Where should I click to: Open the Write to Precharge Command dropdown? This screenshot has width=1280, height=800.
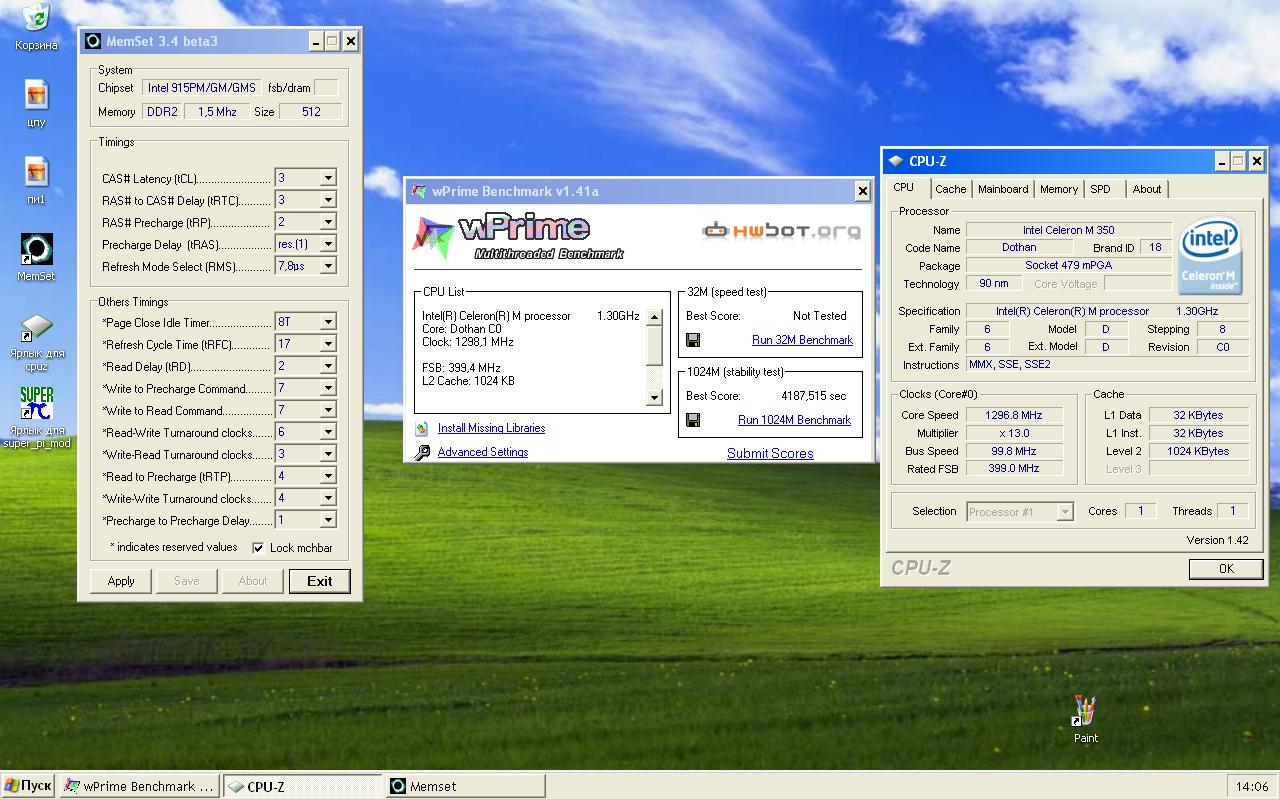pos(327,388)
